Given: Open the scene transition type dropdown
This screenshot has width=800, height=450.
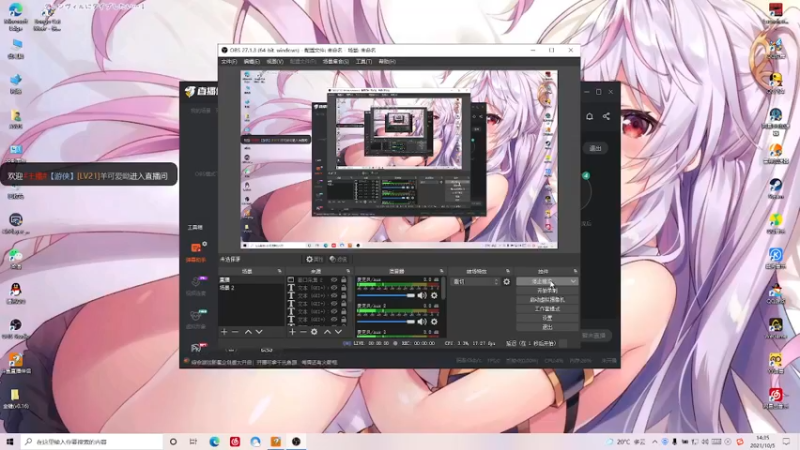Looking at the screenshot, I should coord(474,282).
